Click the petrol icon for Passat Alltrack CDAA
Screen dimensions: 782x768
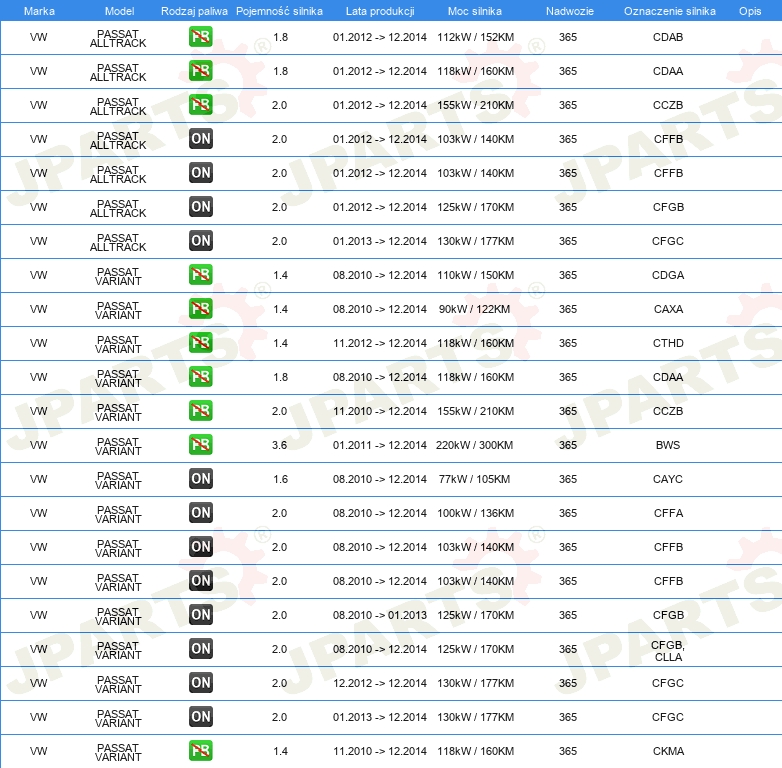(x=200, y=71)
